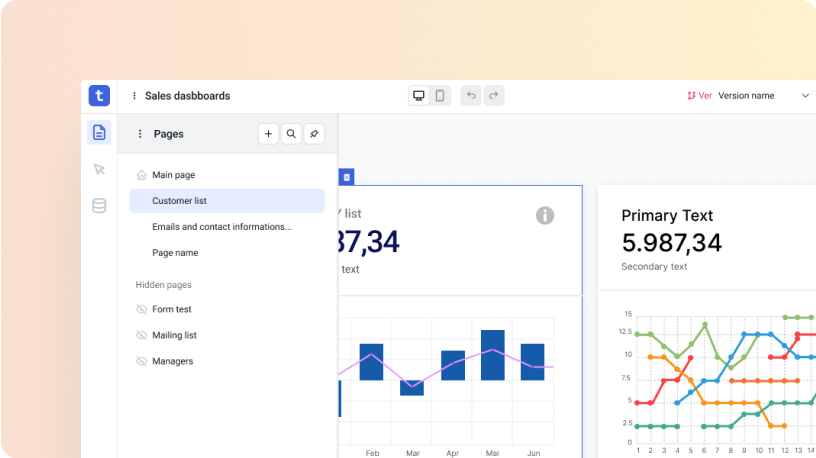Click the info icon on the card
Screen dimensions: 816x458
click(545, 215)
